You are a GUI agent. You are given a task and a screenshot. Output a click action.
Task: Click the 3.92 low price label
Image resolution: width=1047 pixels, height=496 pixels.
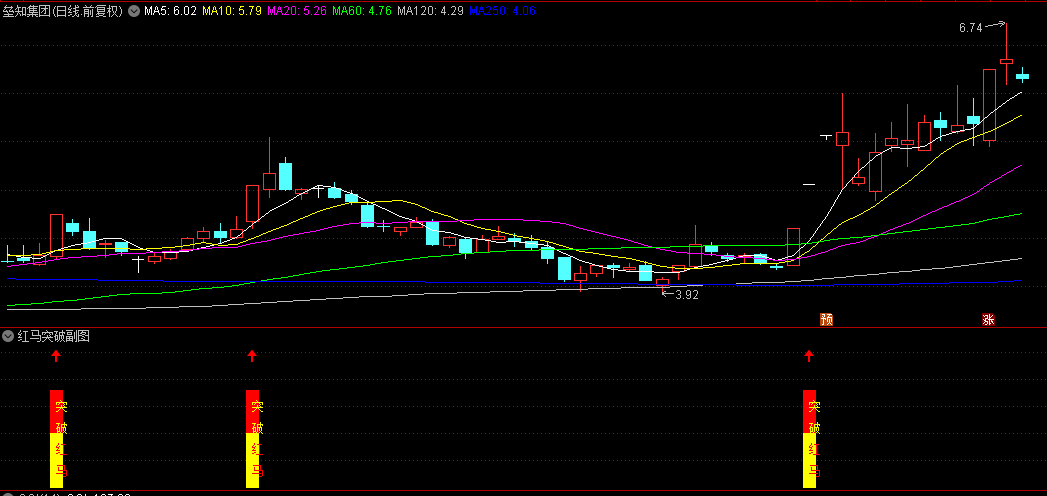[x=686, y=294]
